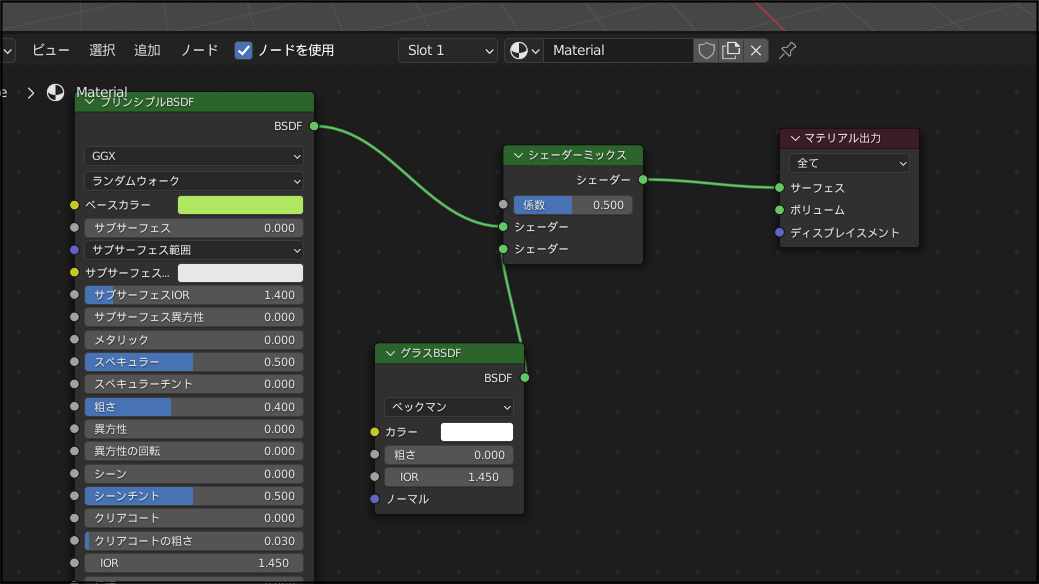The image size is (1039, 584).
Task: Click the new material duplicate icon
Action: pos(731,50)
